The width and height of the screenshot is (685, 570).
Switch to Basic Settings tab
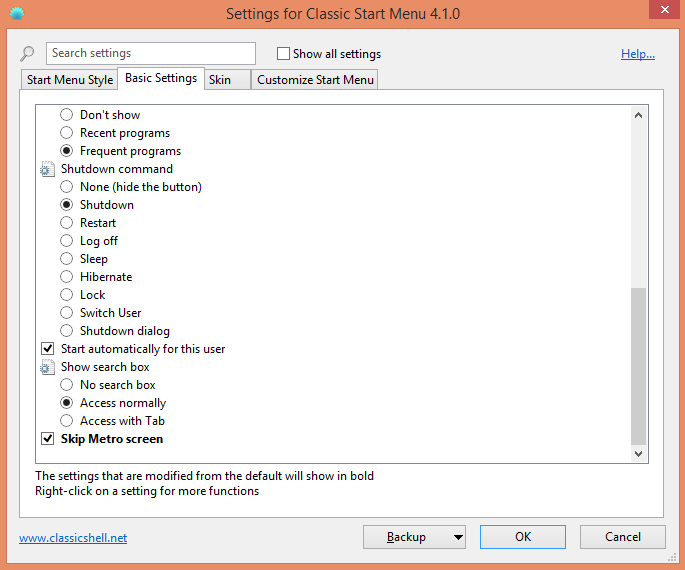(161, 78)
